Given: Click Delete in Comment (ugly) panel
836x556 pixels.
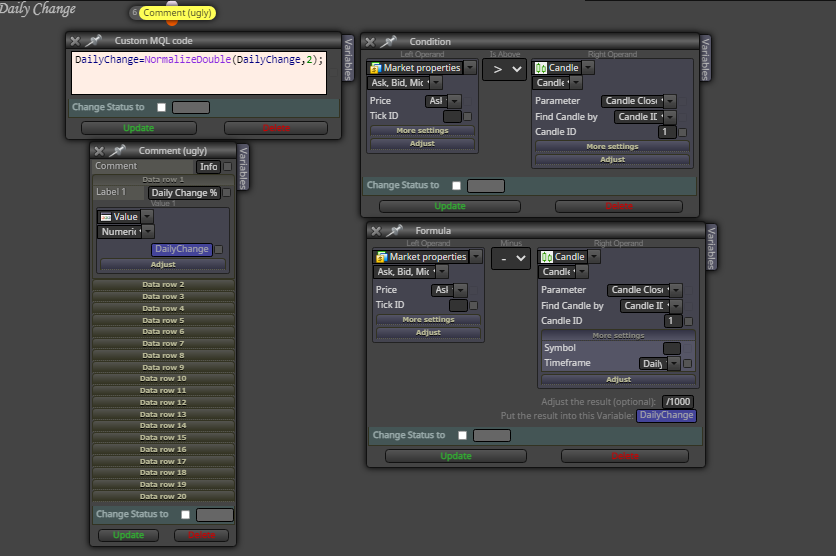Looking at the screenshot, I should point(202,535).
